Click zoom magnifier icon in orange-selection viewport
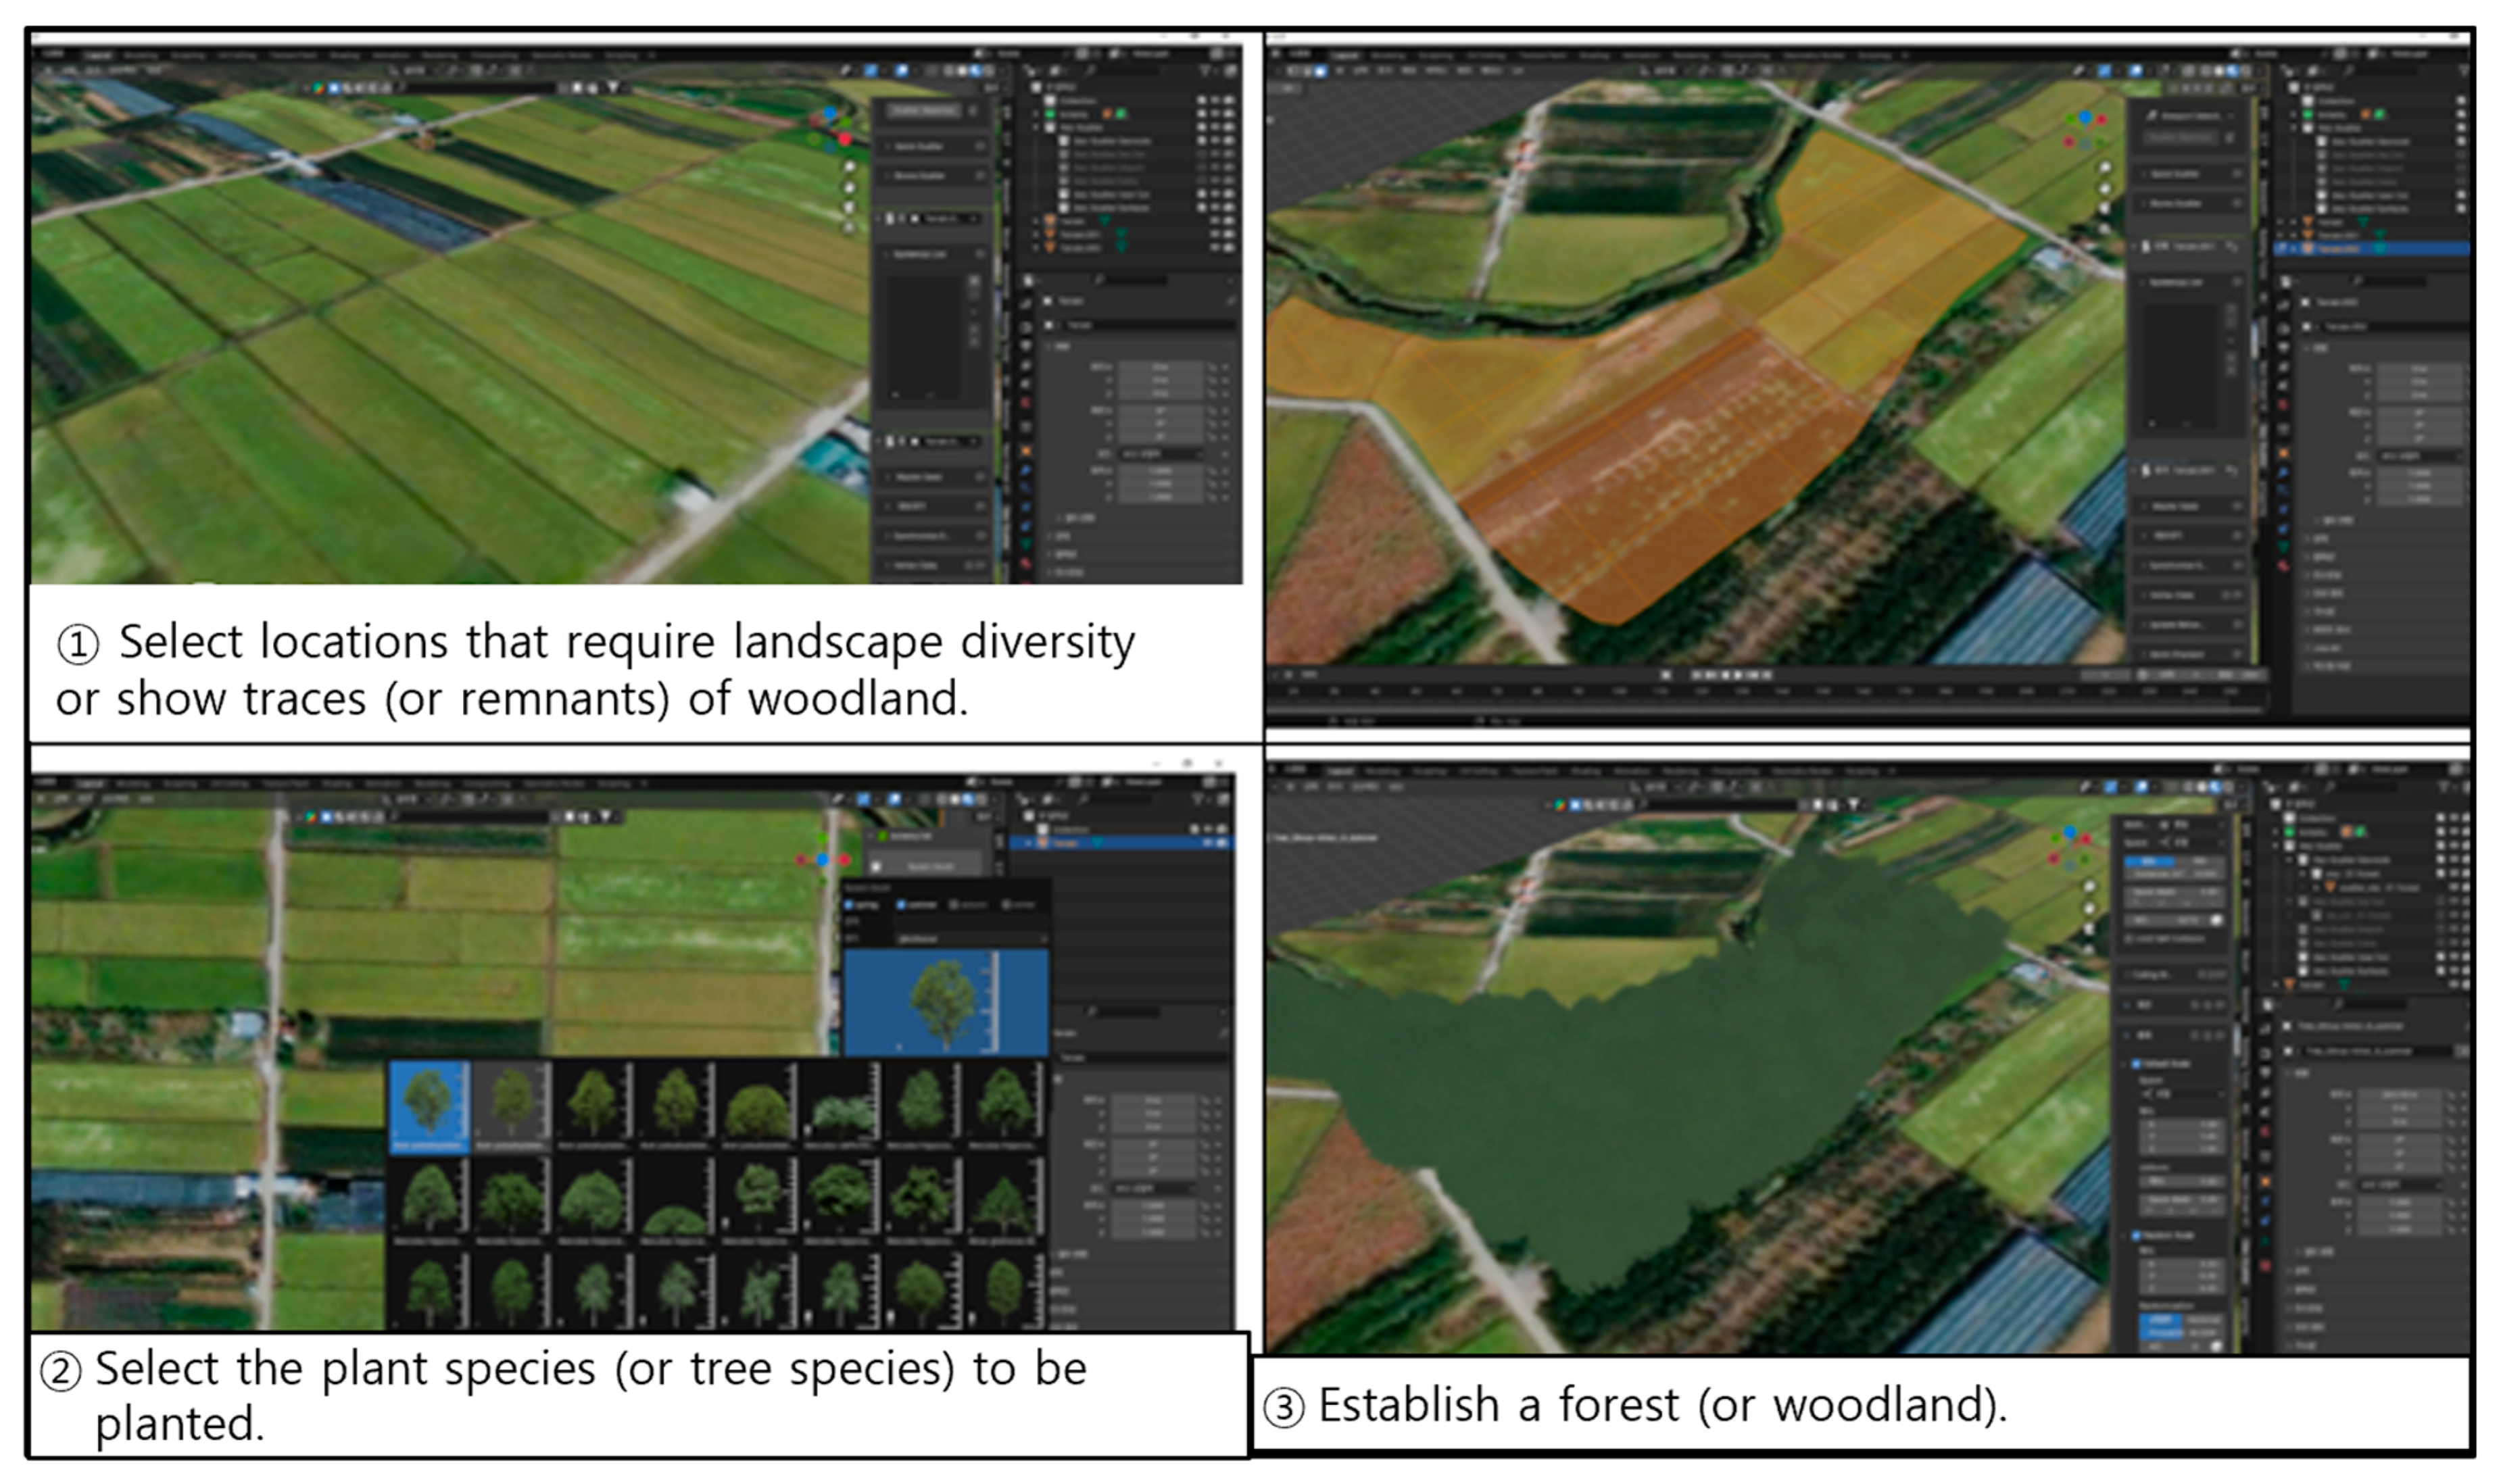 point(2104,167)
